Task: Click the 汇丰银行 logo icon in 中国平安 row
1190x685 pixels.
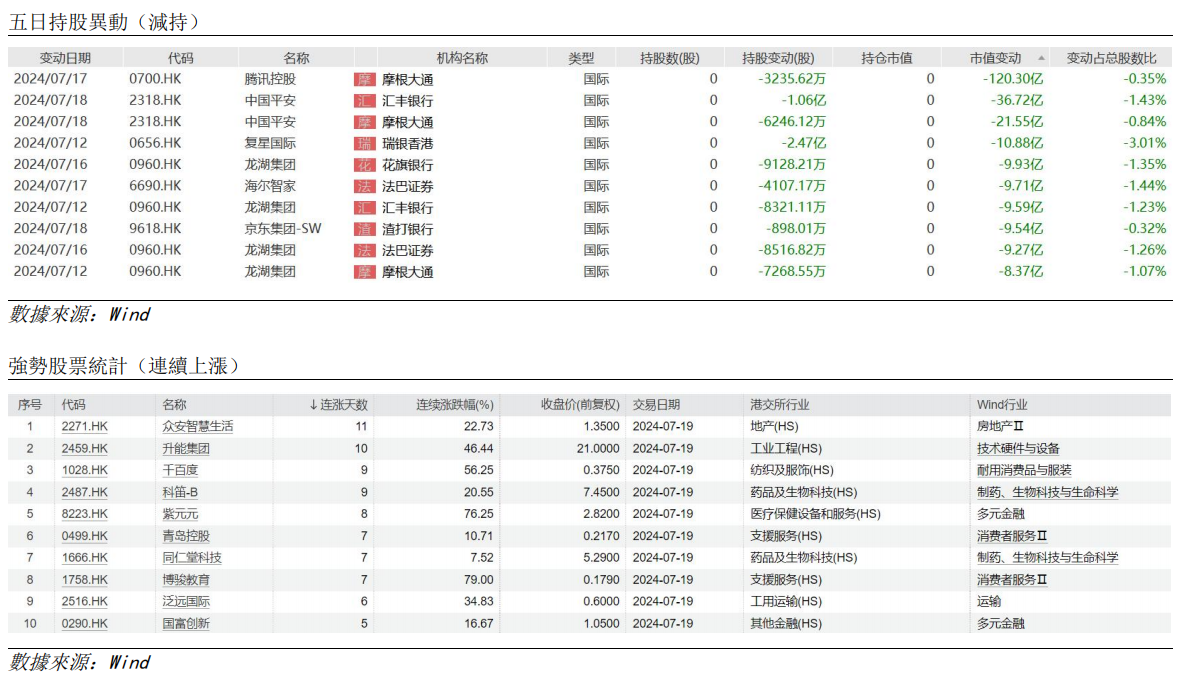Action: click(x=365, y=101)
